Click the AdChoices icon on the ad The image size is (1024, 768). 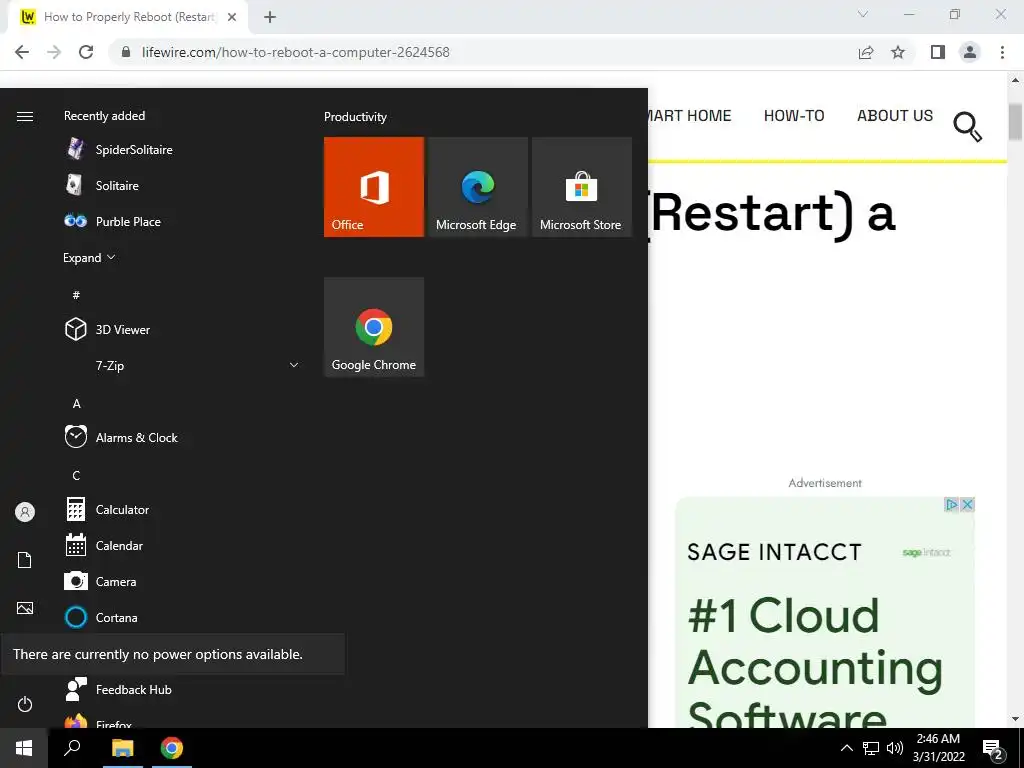(x=952, y=504)
